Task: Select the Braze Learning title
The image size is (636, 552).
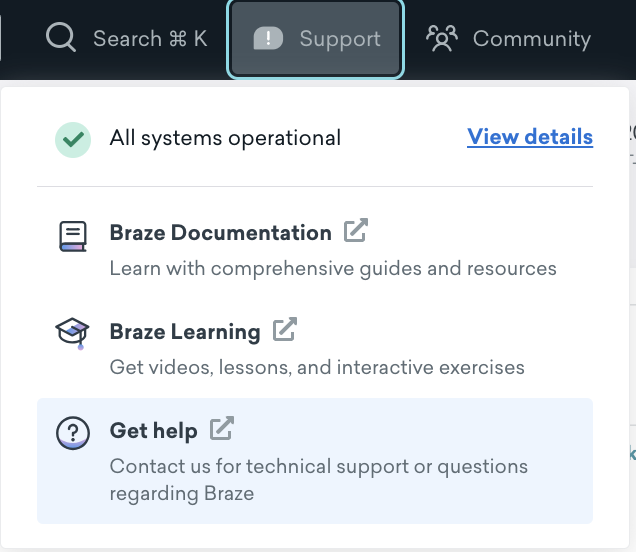Action: point(185,331)
